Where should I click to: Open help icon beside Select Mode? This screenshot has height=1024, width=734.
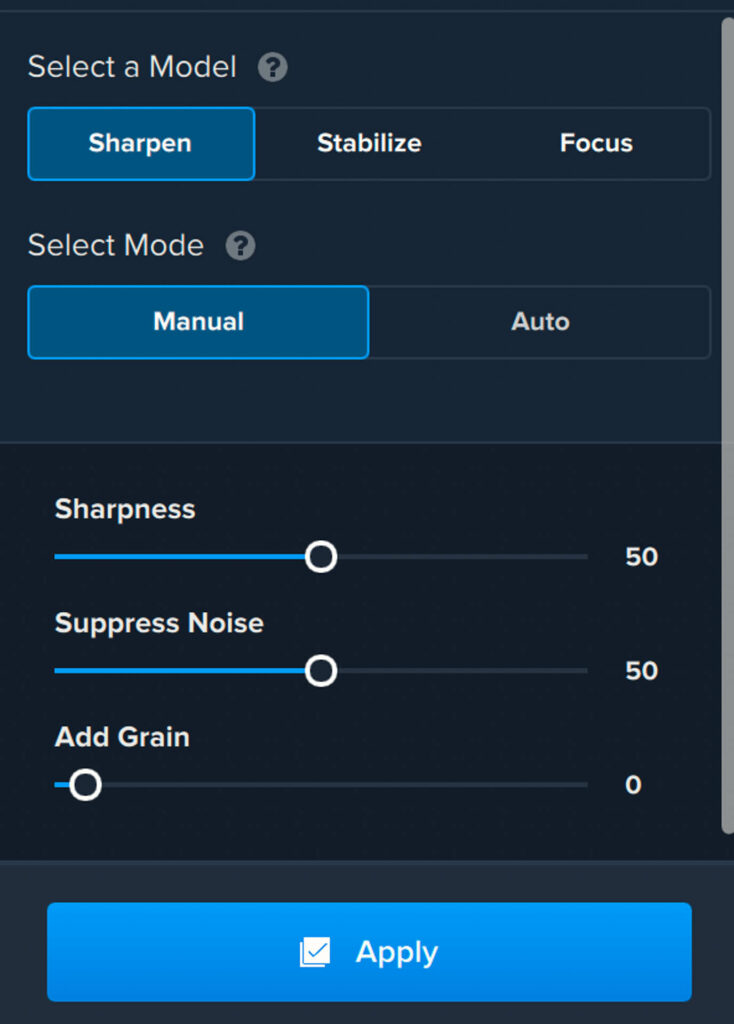pyautogui.click(x=240, y=246)
